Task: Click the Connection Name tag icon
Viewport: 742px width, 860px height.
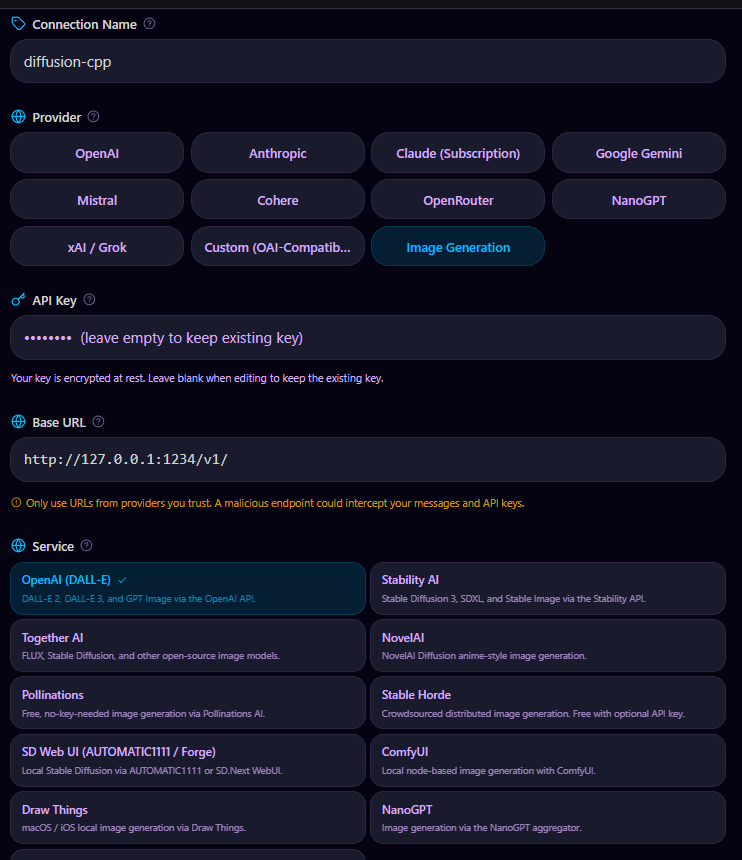Action: coord(18,24)
